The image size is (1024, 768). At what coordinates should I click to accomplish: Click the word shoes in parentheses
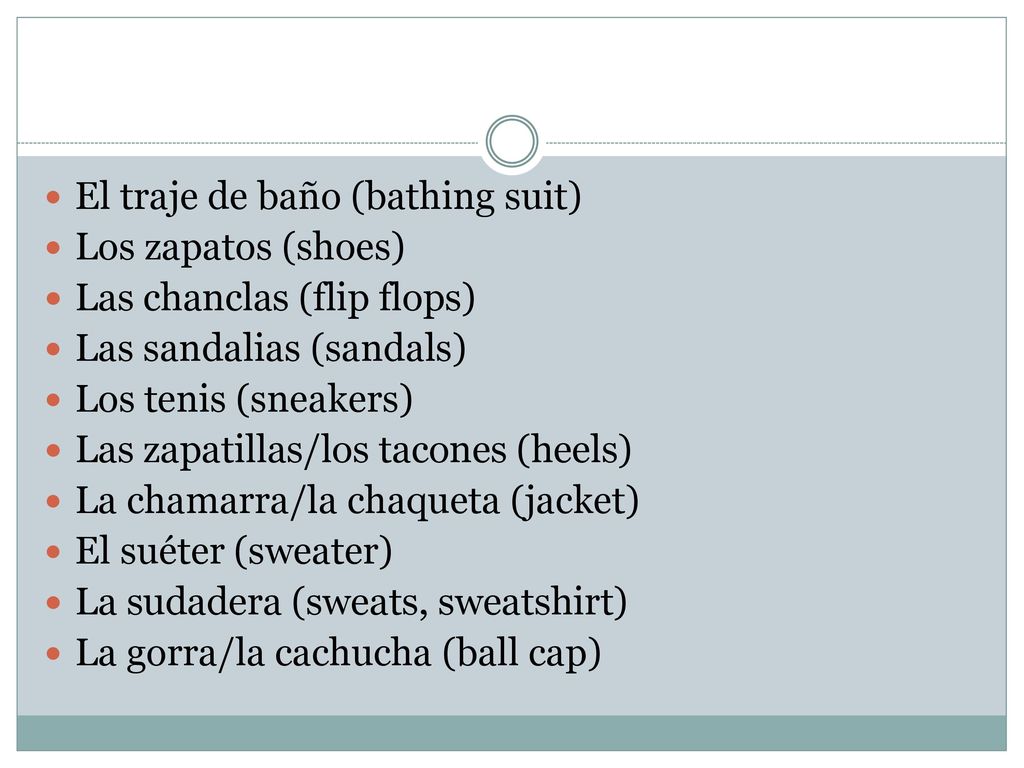(x=344, y=248)
